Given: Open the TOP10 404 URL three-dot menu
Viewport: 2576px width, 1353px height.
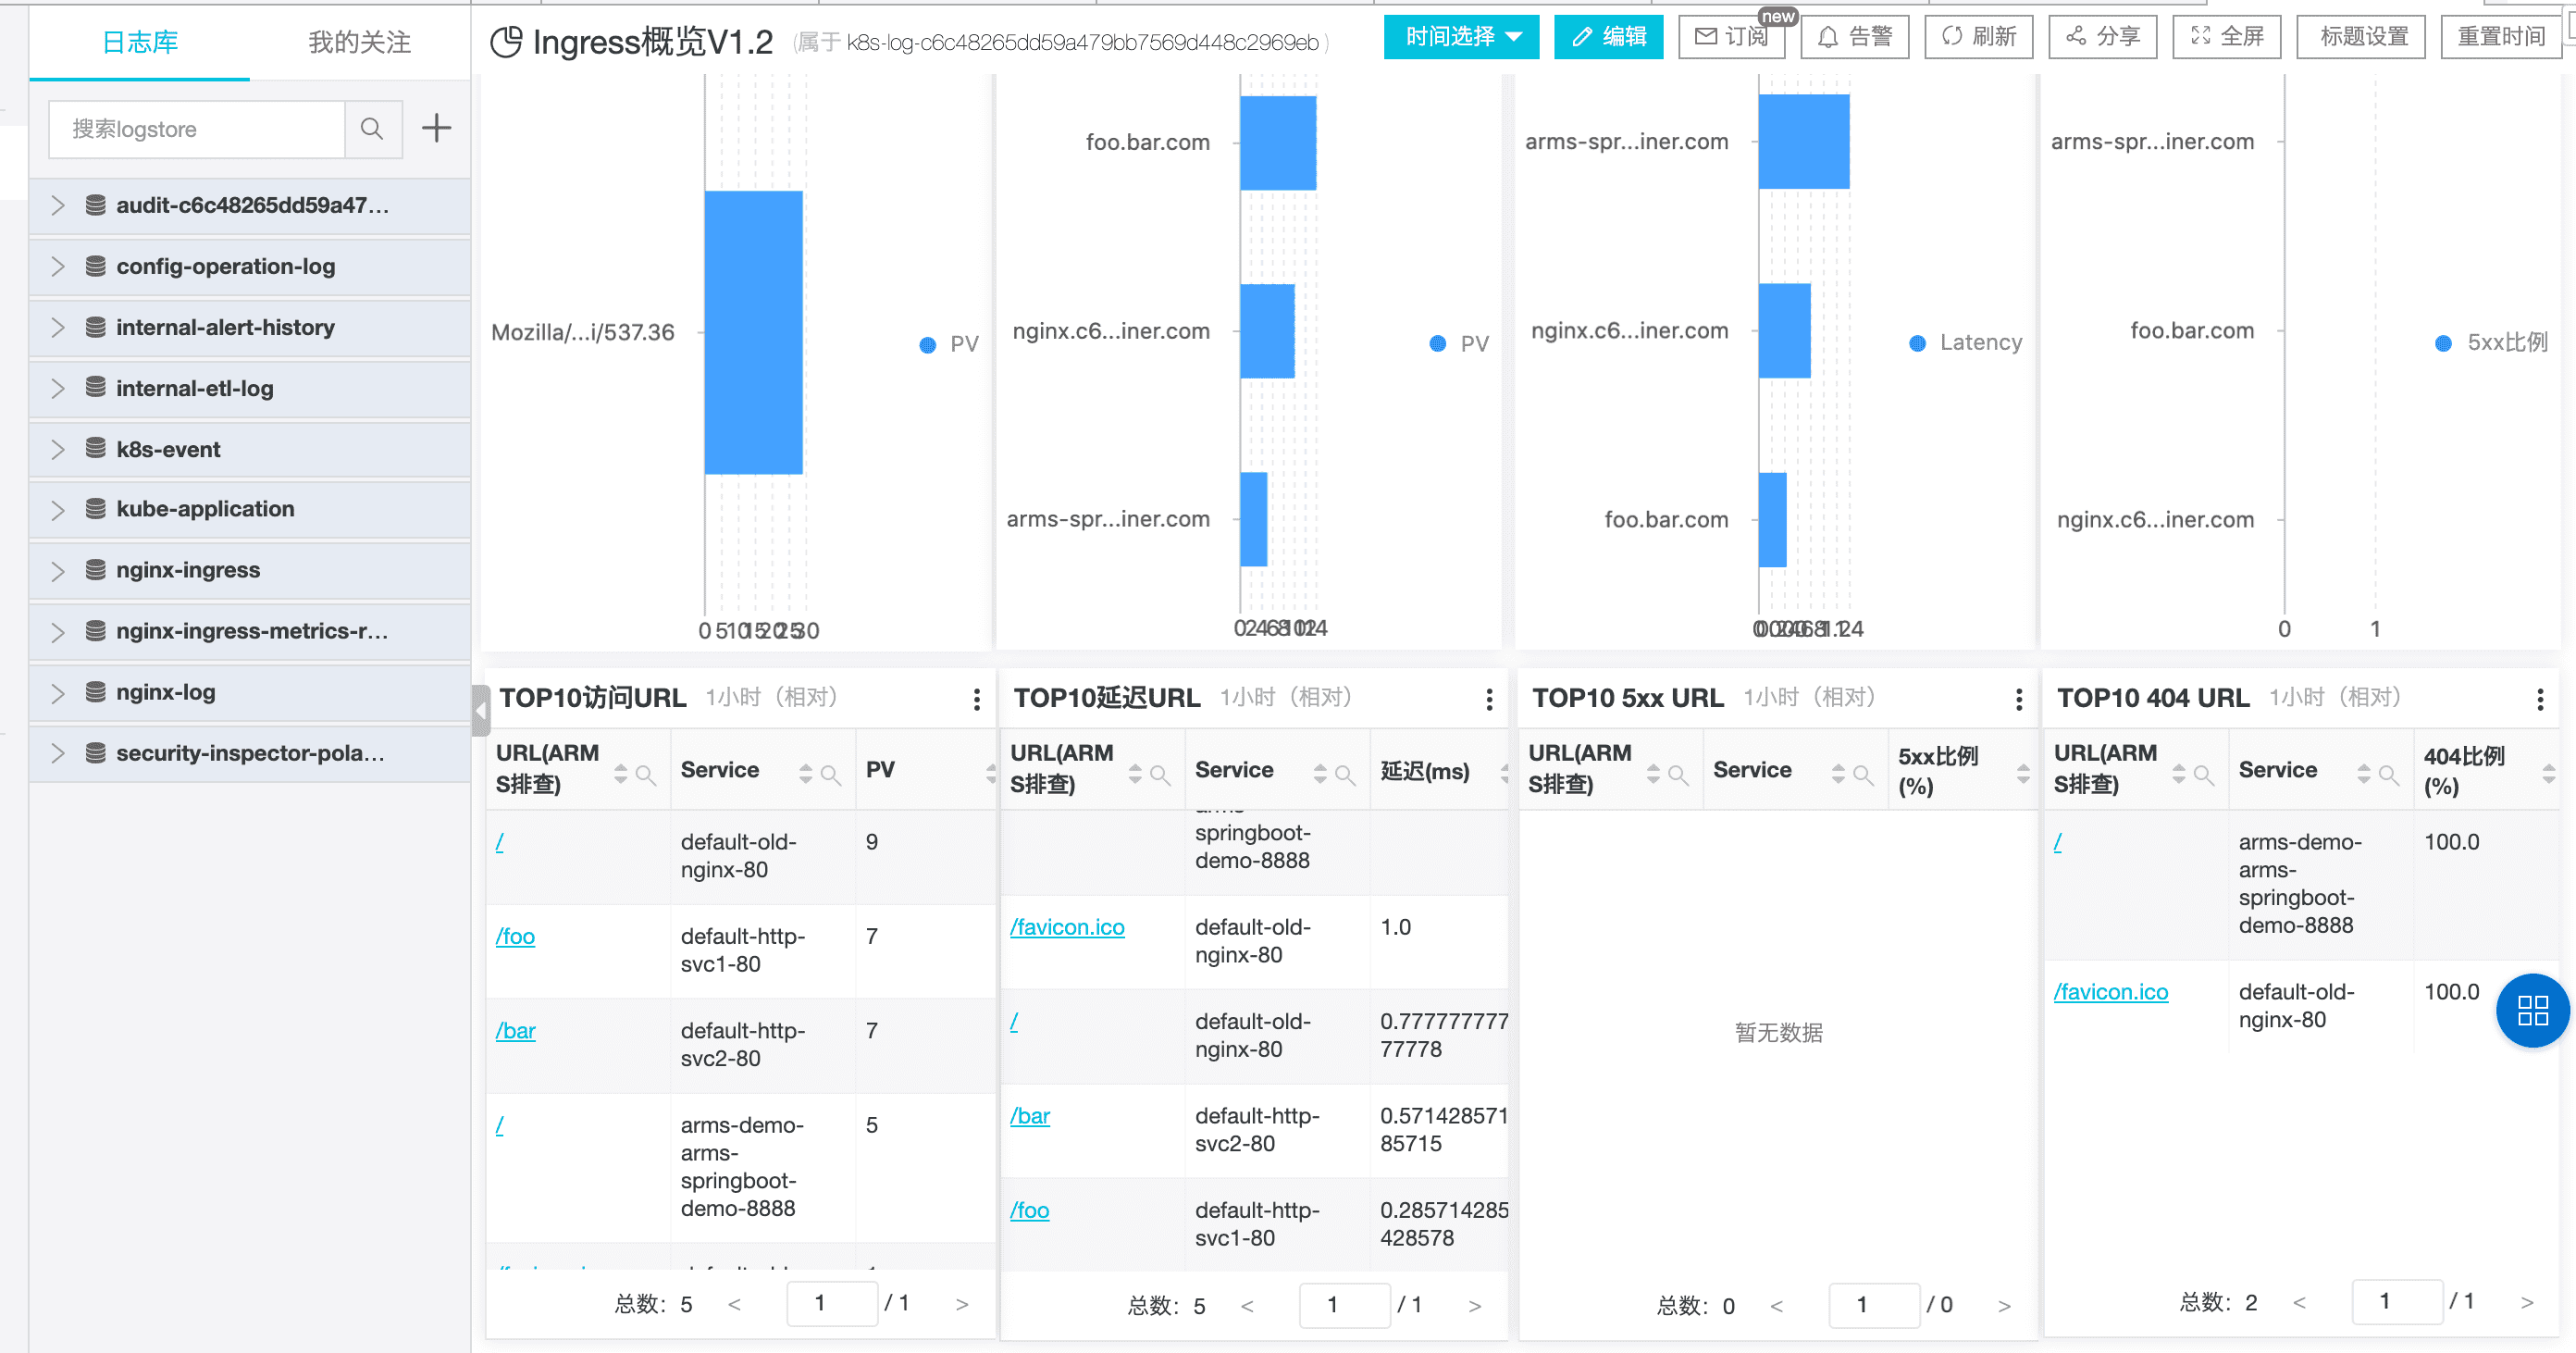Looking at the screenshot, I should click(x=2539, y=699).
